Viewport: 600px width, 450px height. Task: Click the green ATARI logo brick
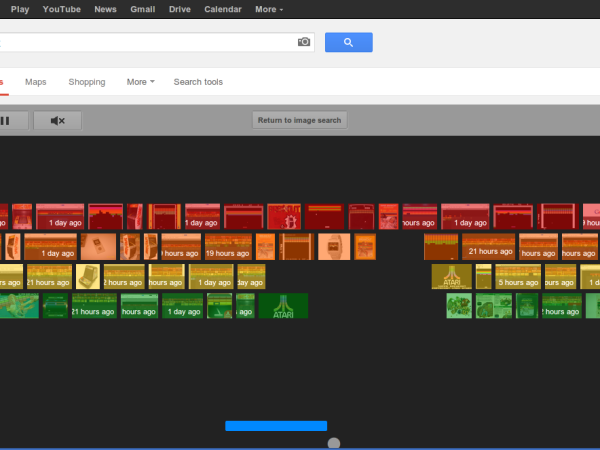283,306
